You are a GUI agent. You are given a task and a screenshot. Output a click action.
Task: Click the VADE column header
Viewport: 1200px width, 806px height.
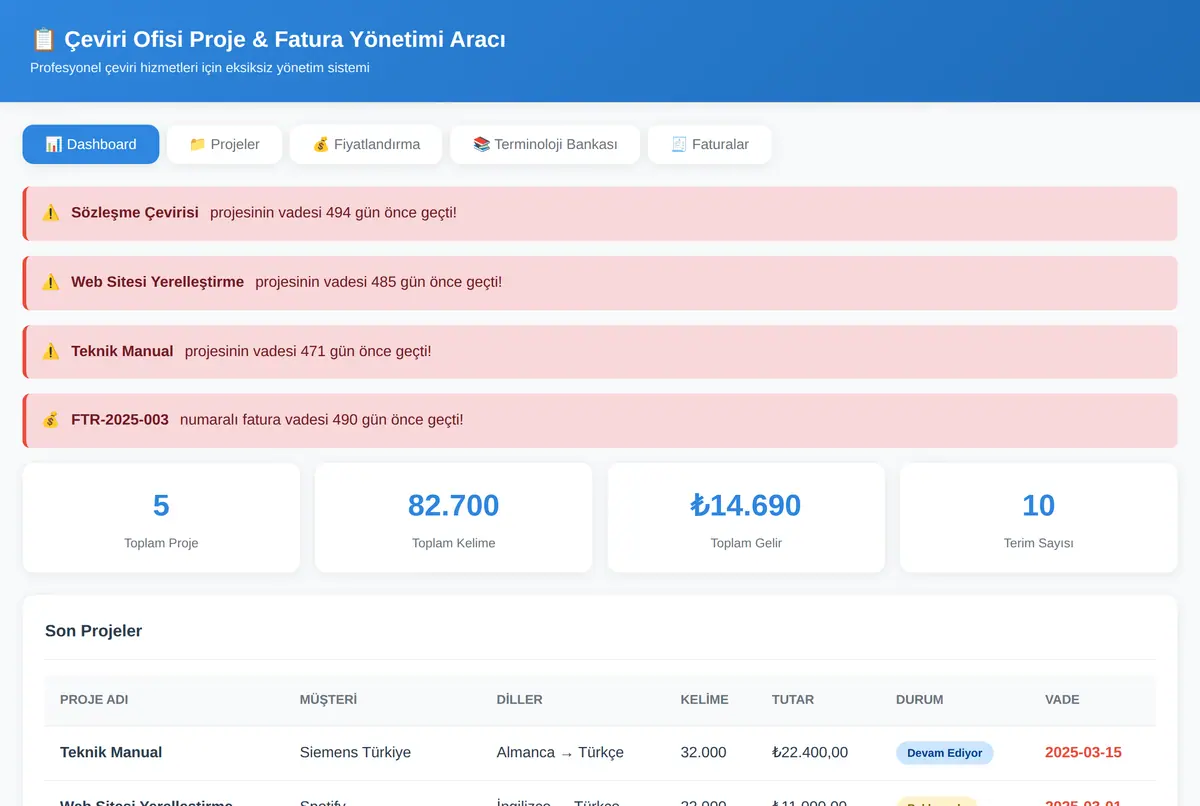1062,700
